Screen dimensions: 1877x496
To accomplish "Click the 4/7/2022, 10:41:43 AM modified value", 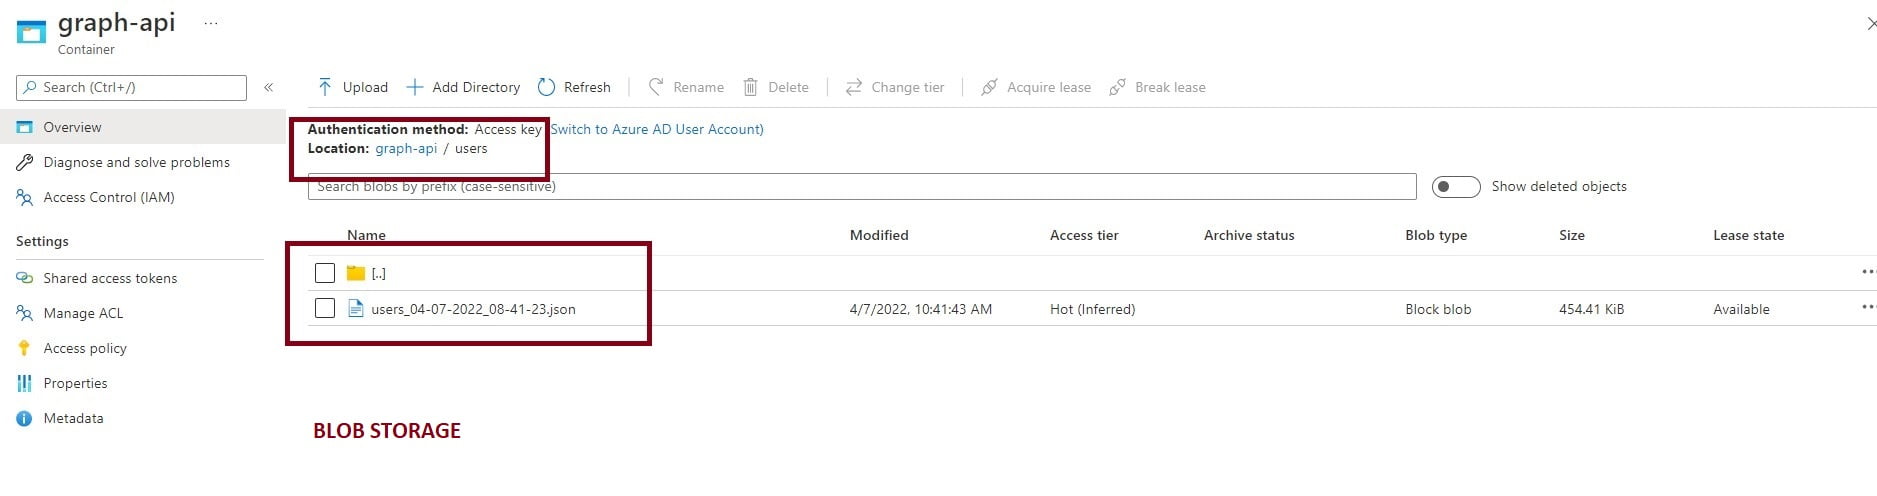I will click(x=921, y=309).
